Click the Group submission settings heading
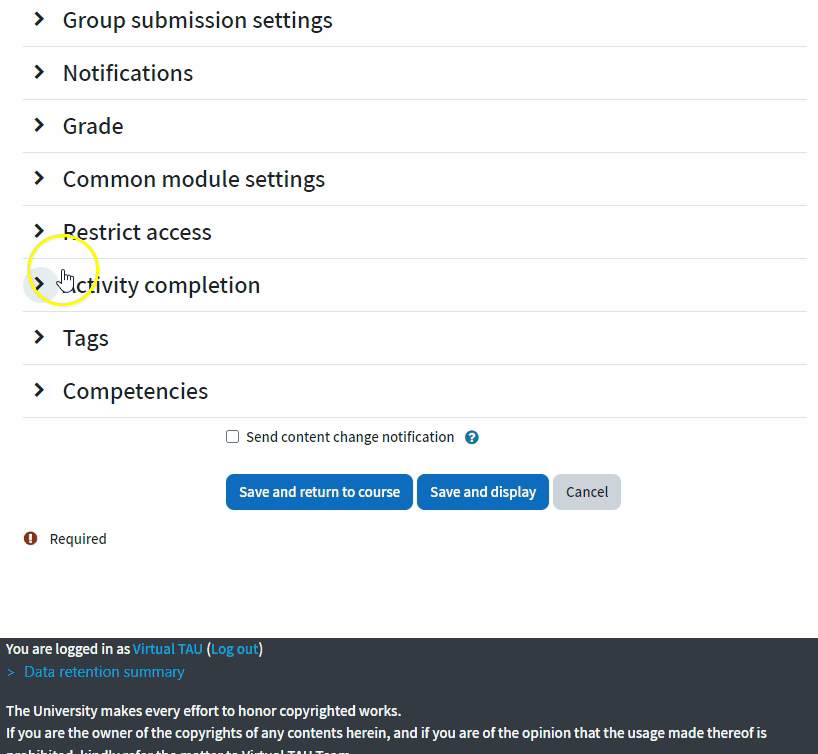This screenshot has width=818, height=754. [198, 20]
